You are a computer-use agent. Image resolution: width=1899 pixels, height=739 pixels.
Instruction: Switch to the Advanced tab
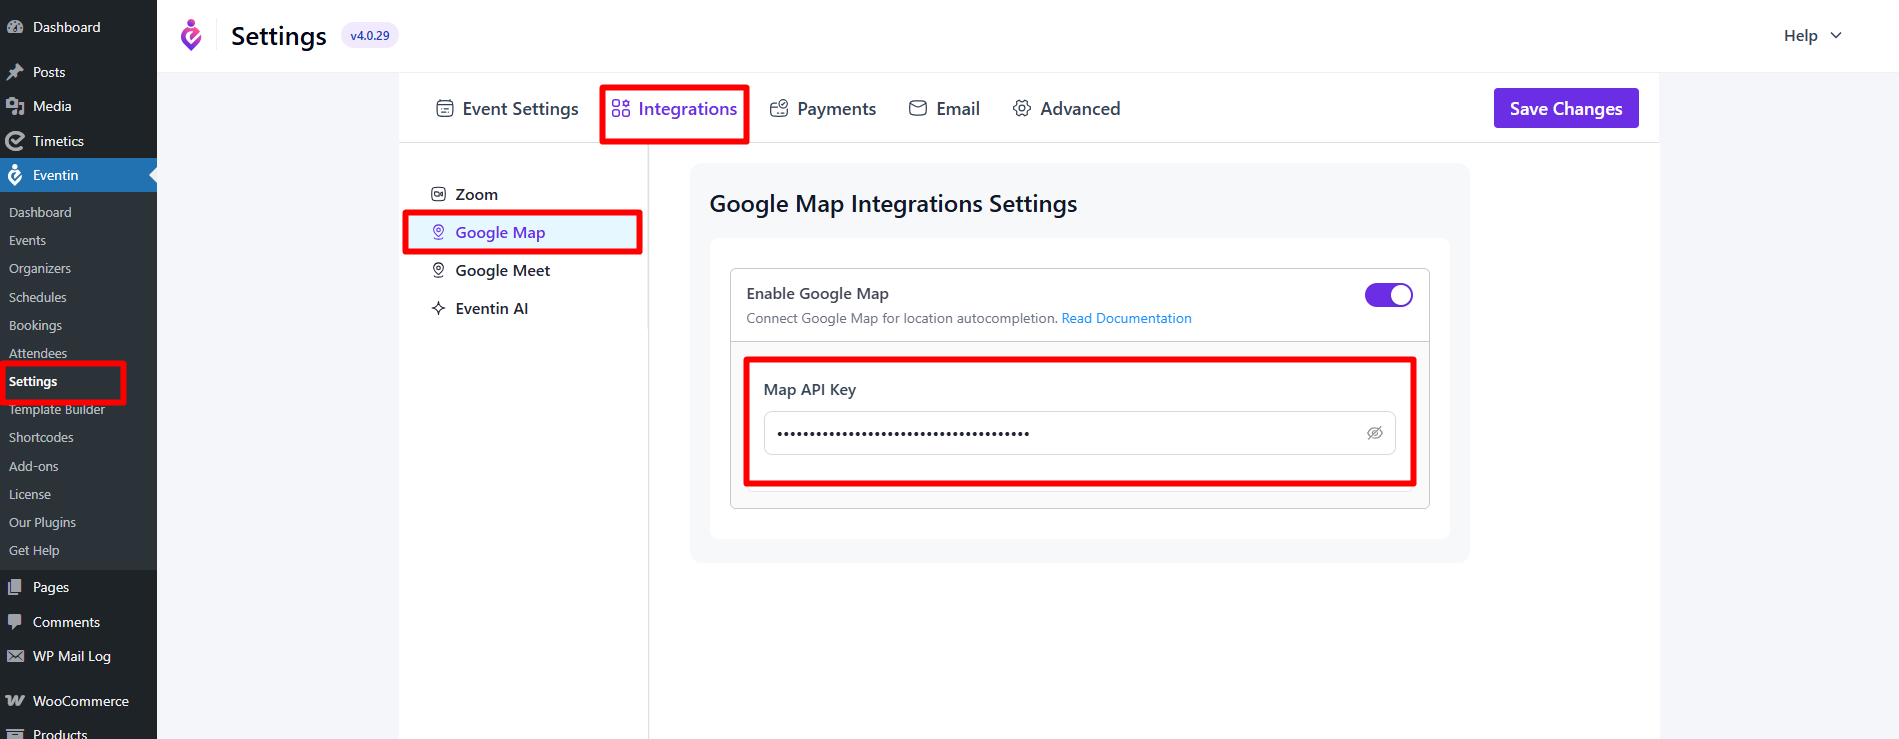(x=1066, y=108)
